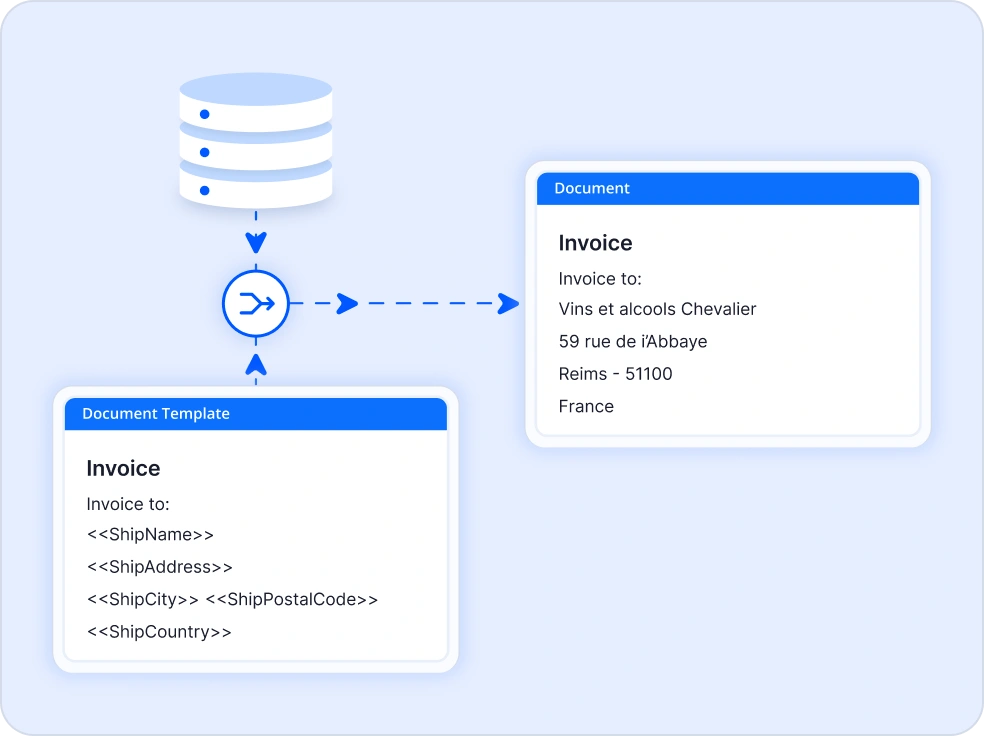Click Invoice heading in the Document card
The image size is (984, 736).
pos(595,243)
